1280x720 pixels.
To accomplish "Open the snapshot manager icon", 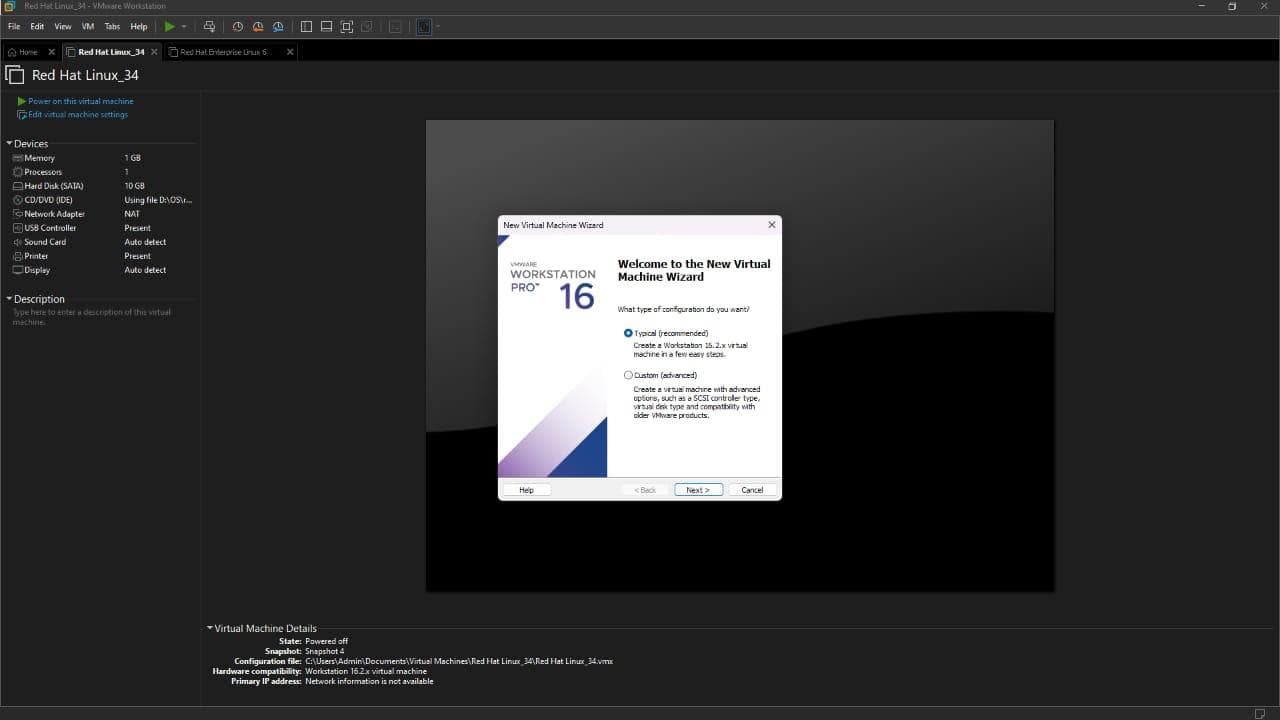I will [x=278, y=26].
